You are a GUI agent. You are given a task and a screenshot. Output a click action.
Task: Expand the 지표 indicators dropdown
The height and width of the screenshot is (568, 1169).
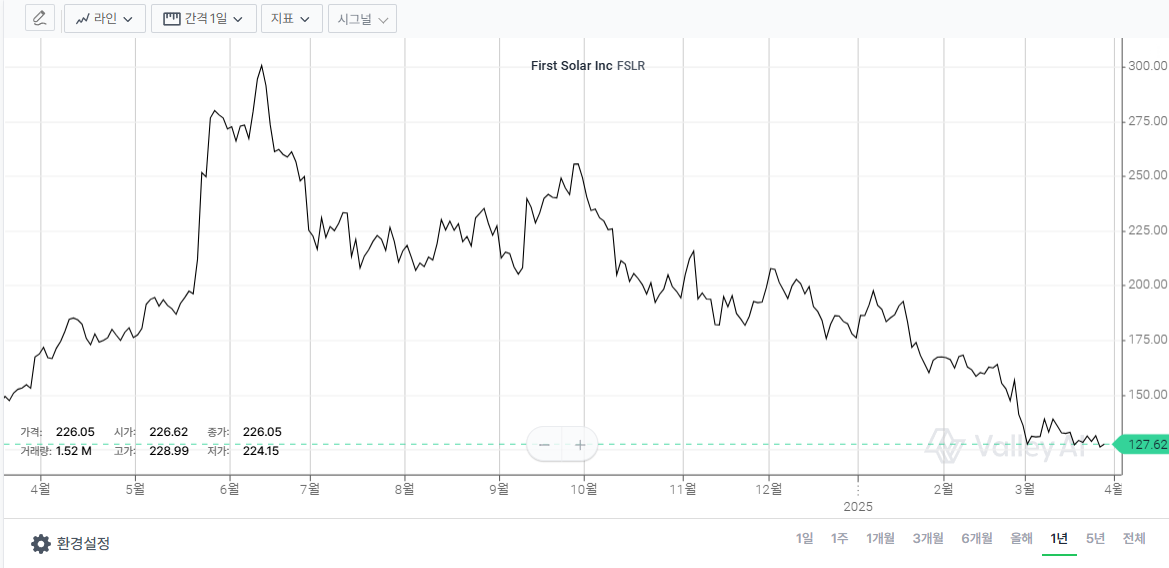coord(291,18)
